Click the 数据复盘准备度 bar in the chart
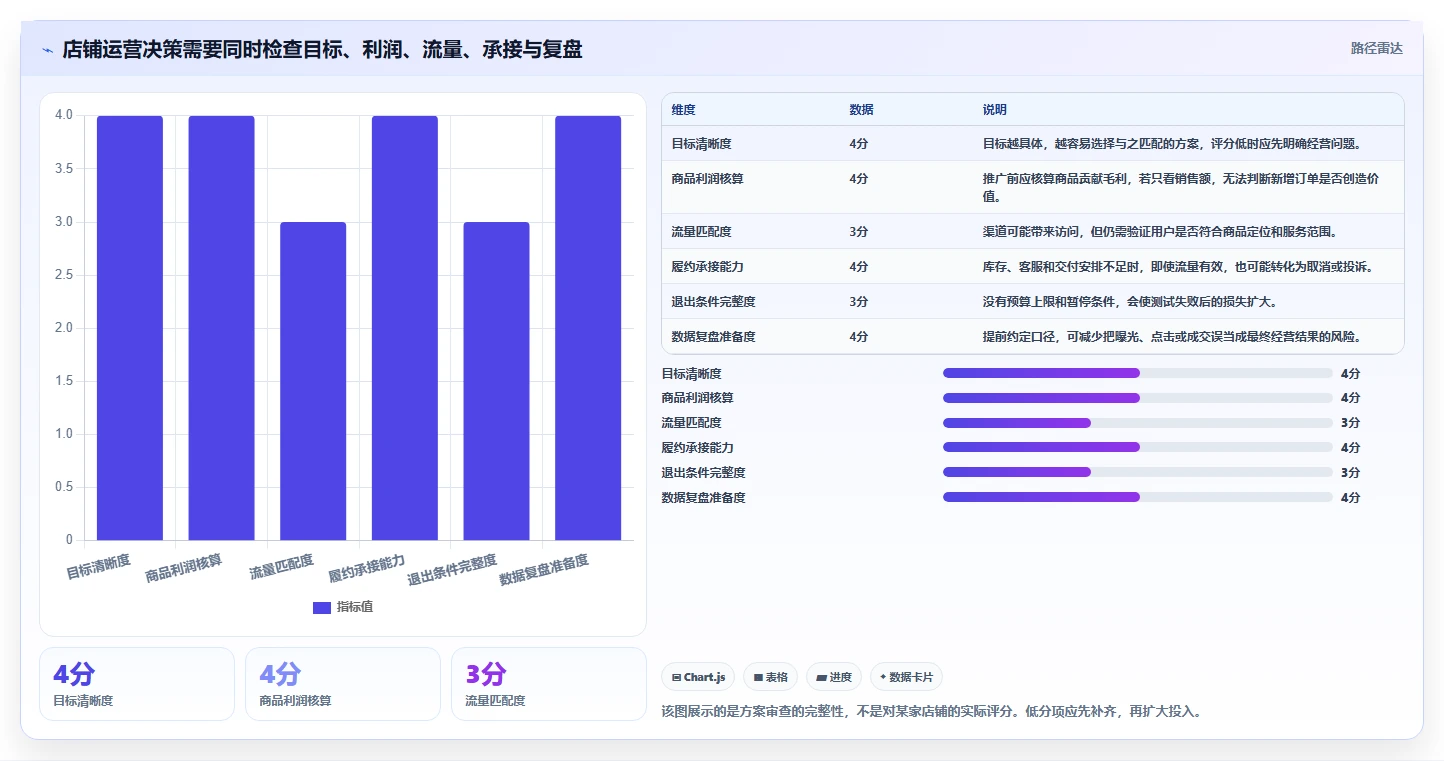This screenshot has width=1444, height=761. 588,328
